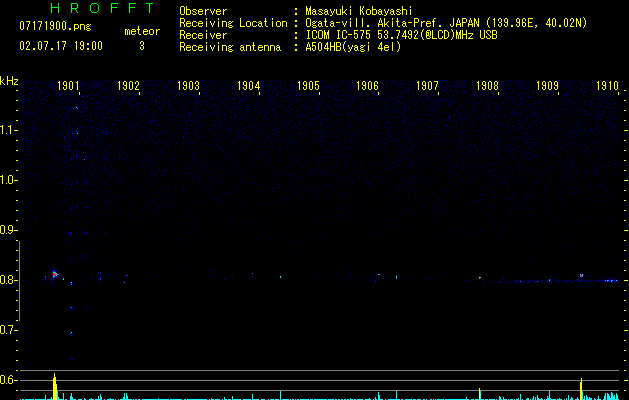Click the tall yellow power peak before 1901
This screenshot has height=400, width=629.
(55, 386)
